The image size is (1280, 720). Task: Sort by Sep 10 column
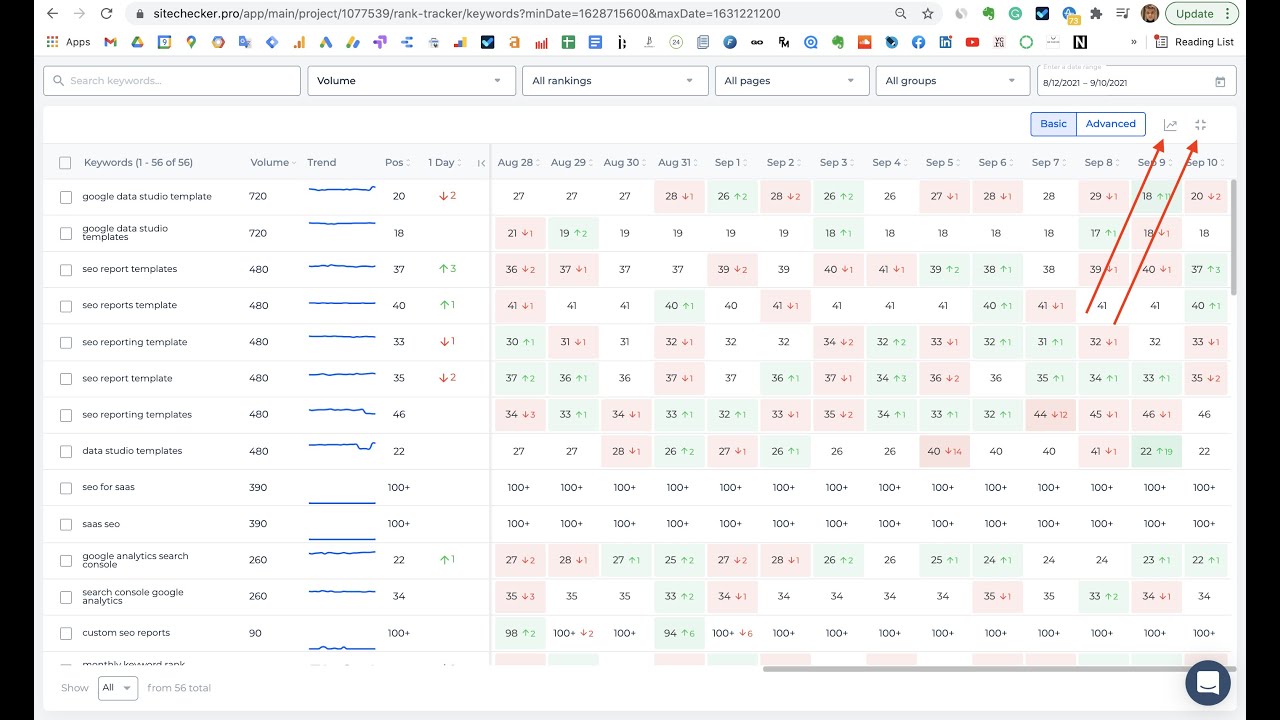pos(1205,163)
